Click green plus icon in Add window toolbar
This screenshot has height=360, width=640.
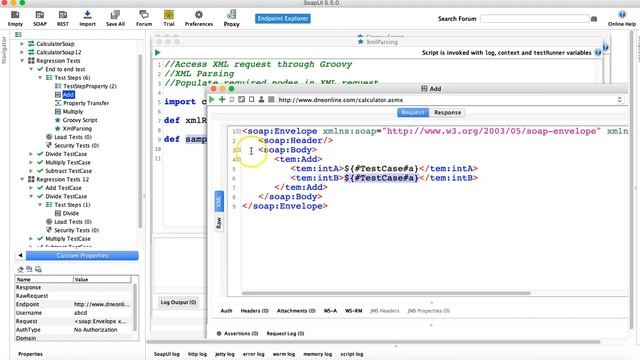point(222,100)
